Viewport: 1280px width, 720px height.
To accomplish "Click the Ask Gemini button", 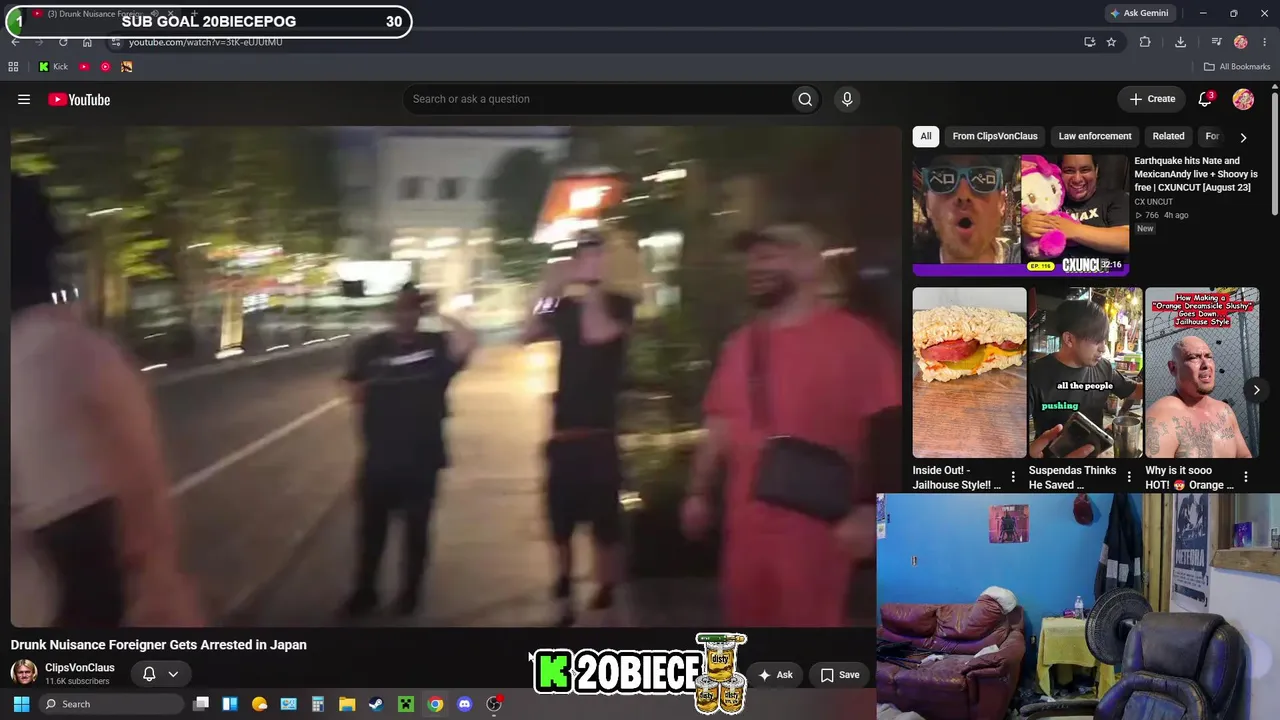I will [x=1138, y=13].
